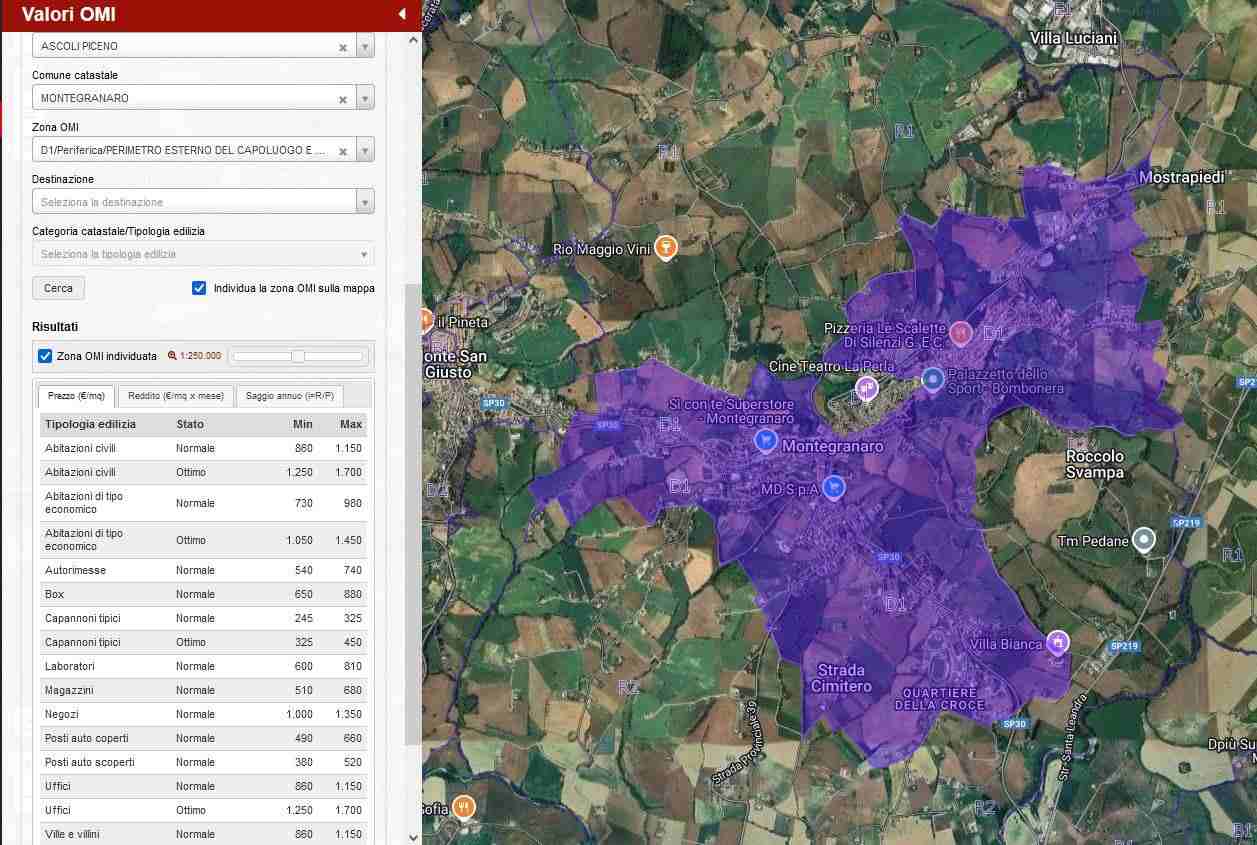Uncheck Individua la zona OMI sulla mappa
The width and height of the screenshot is (1257, 845).
tap(199, 288)
